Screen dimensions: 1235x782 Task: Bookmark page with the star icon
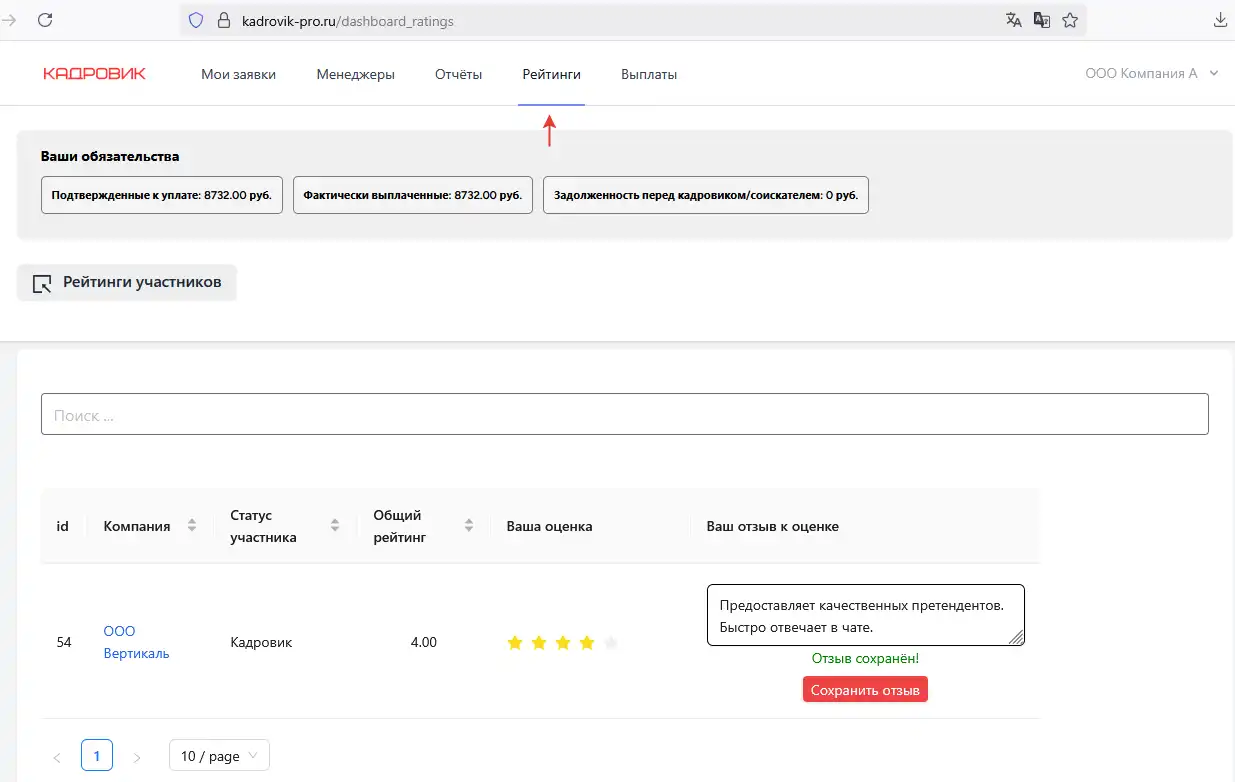[x=1070, y=20]
